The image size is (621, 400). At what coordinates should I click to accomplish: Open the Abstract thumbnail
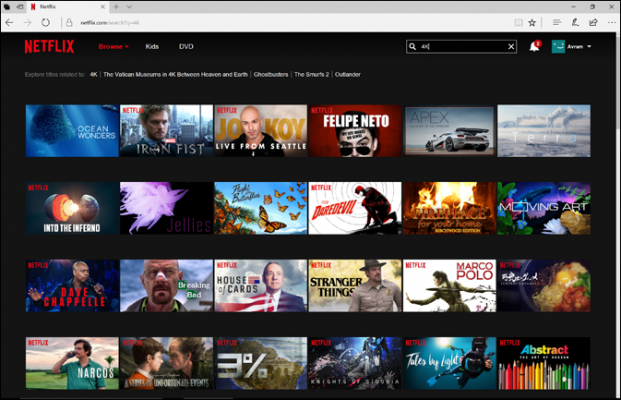pos(544,363)
